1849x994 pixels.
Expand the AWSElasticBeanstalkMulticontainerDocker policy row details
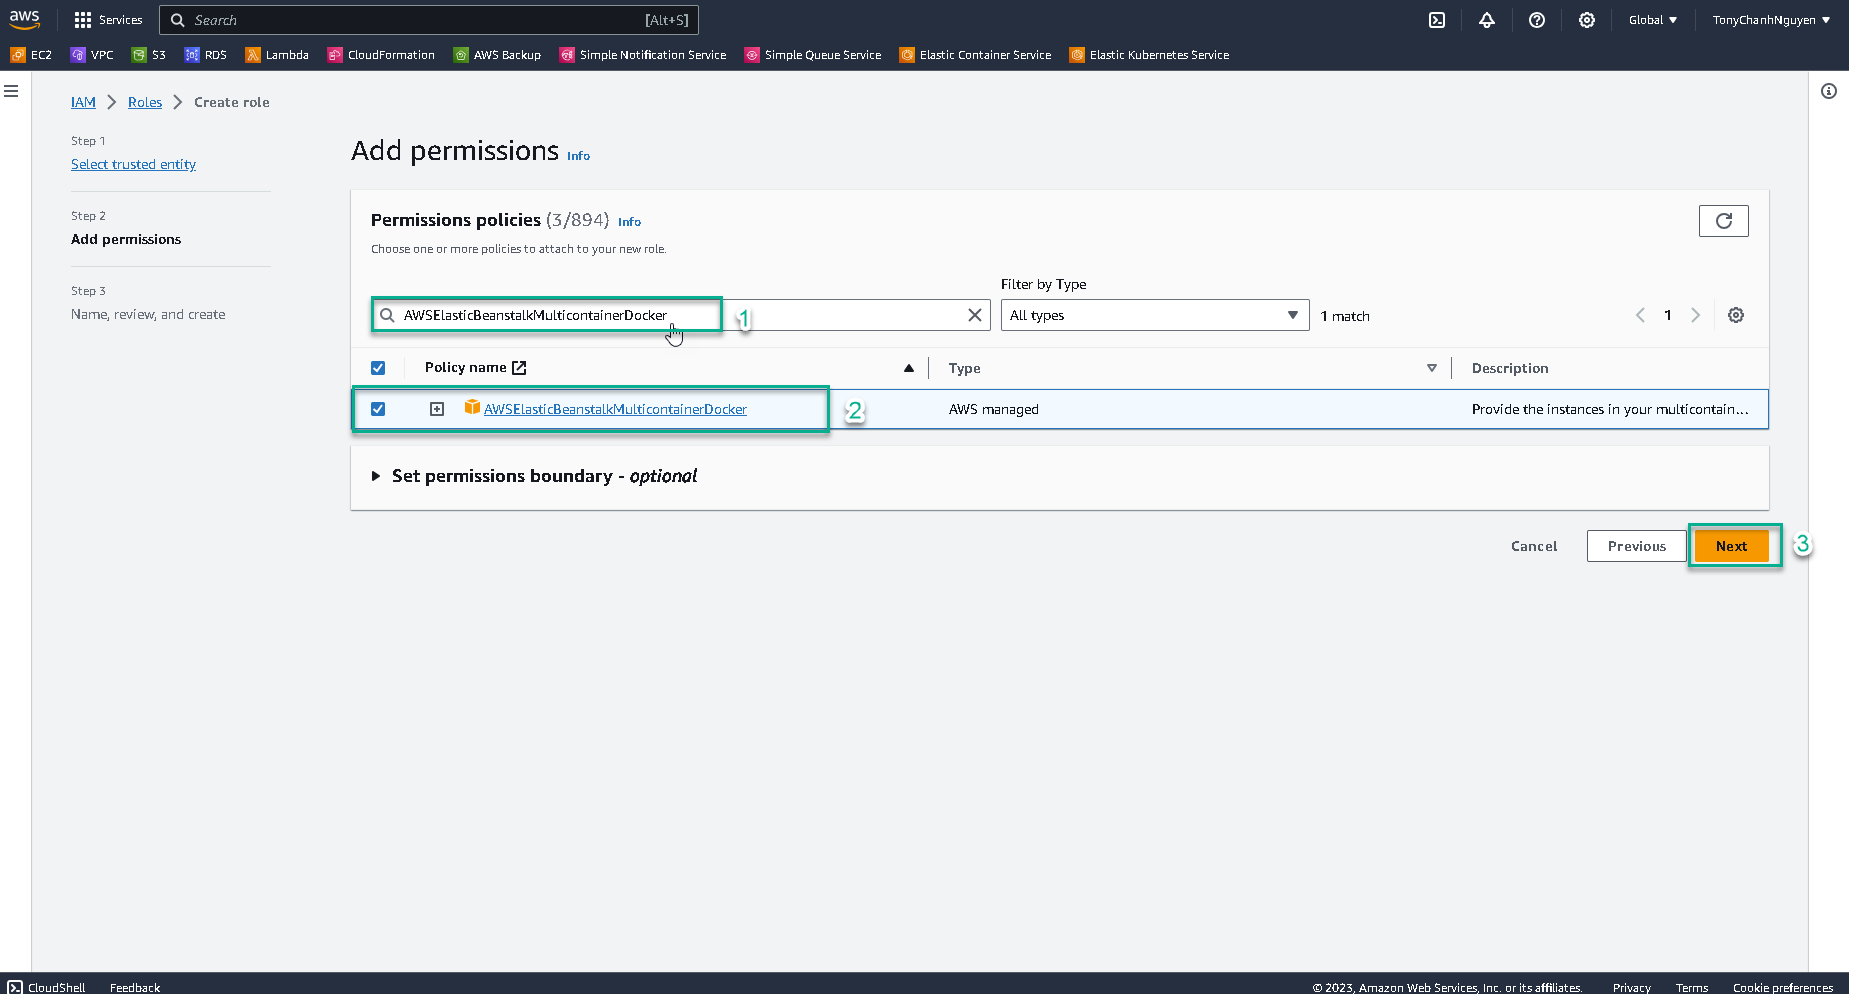[437, 409]
